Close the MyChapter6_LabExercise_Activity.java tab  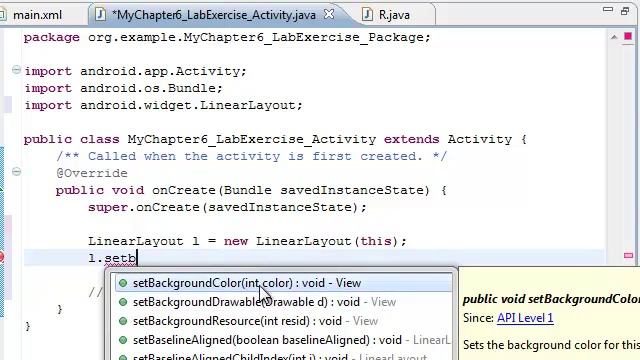tap(329, 14)
